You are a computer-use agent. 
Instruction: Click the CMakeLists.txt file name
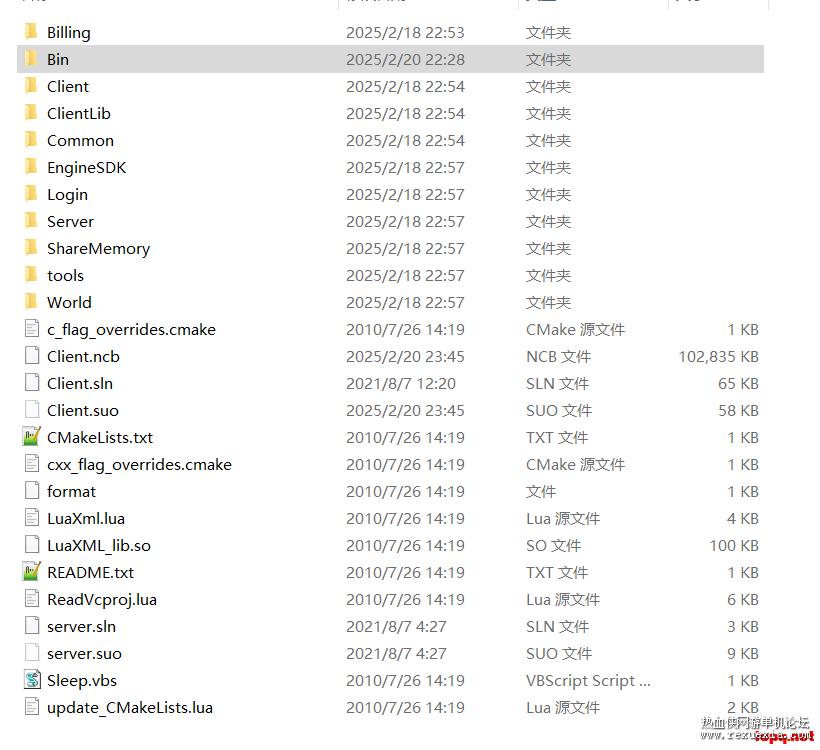pyautogui.click(x=100, y=437)
